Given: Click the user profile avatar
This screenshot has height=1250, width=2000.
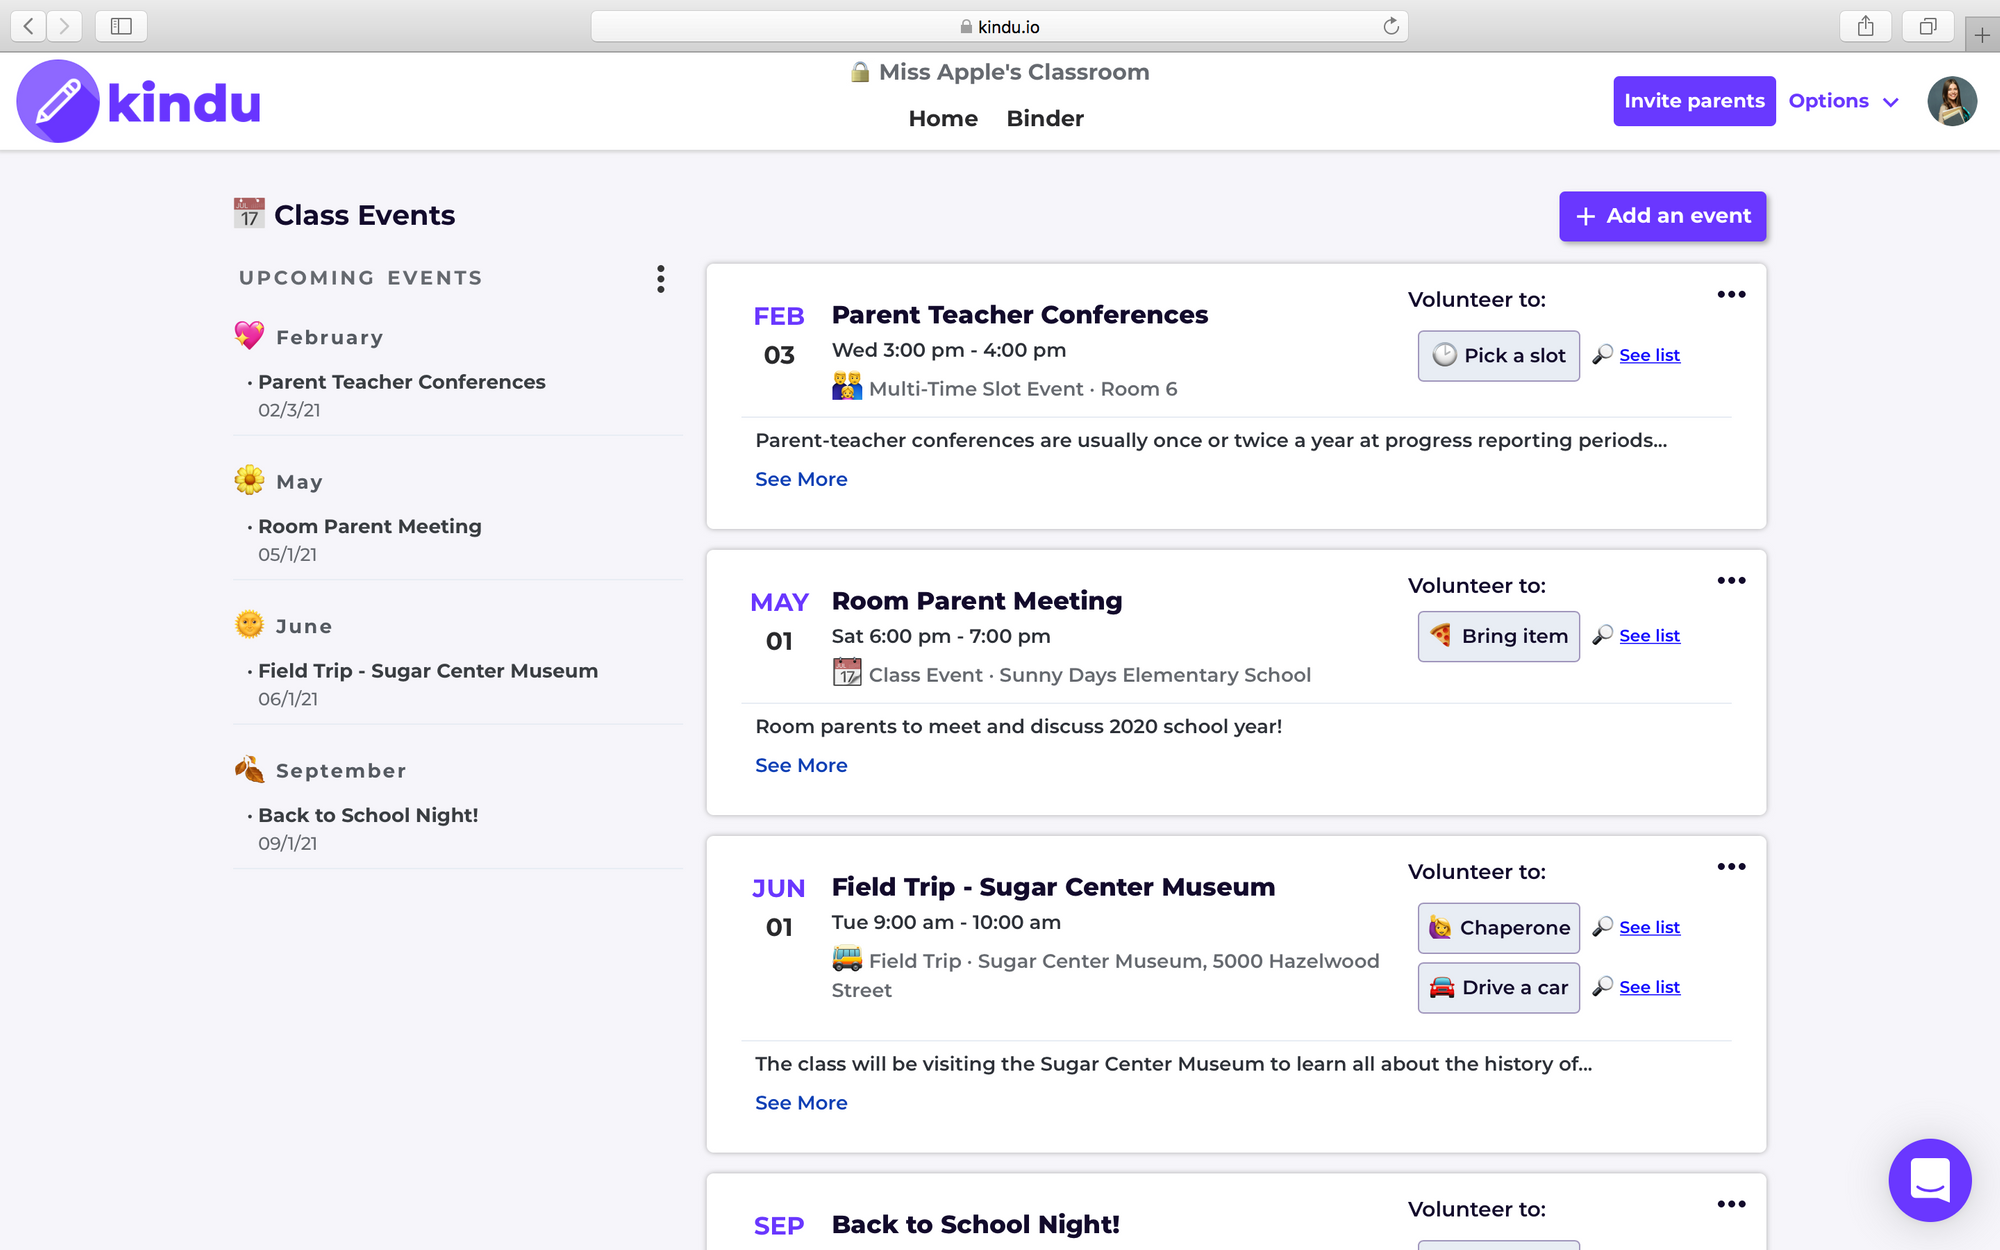Looking at the screenshot, I should coord(1951,101).
